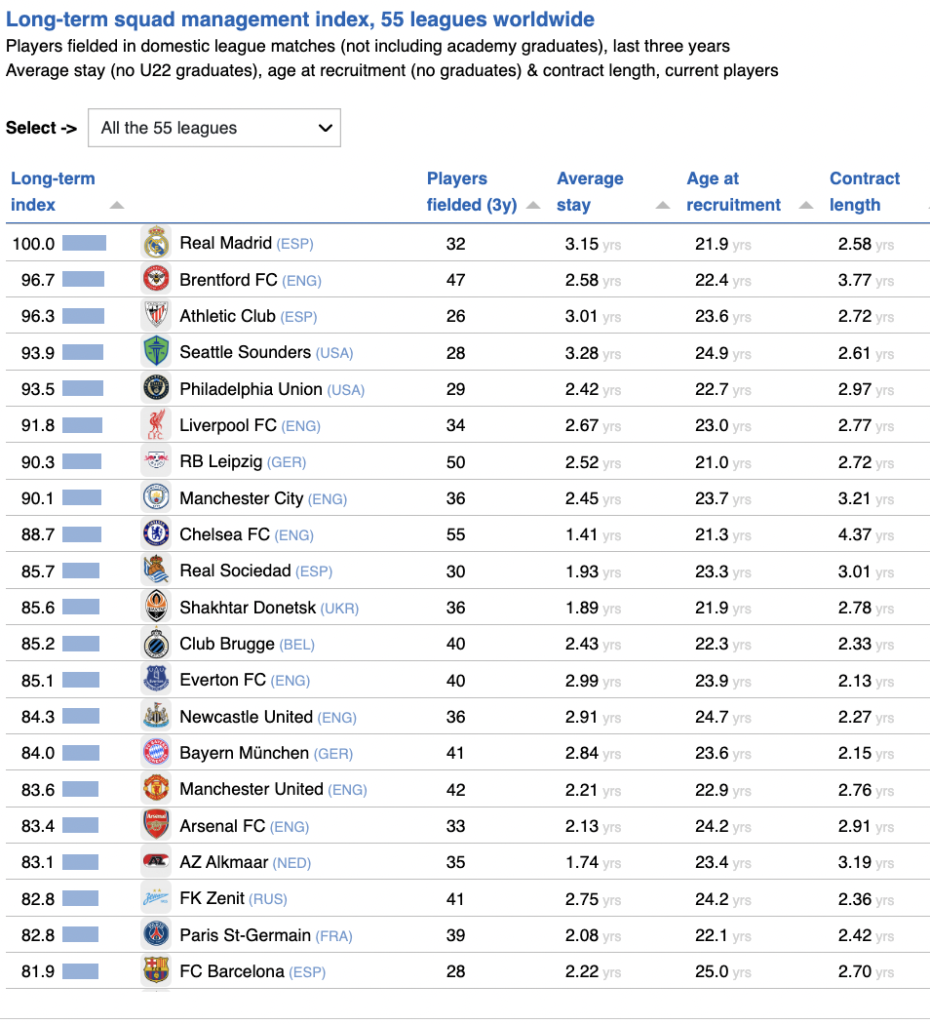Screen dimensions: 930x1024
Task: Click the Manchester City crest
Action: pyautogui.click(x=156, y=498)
